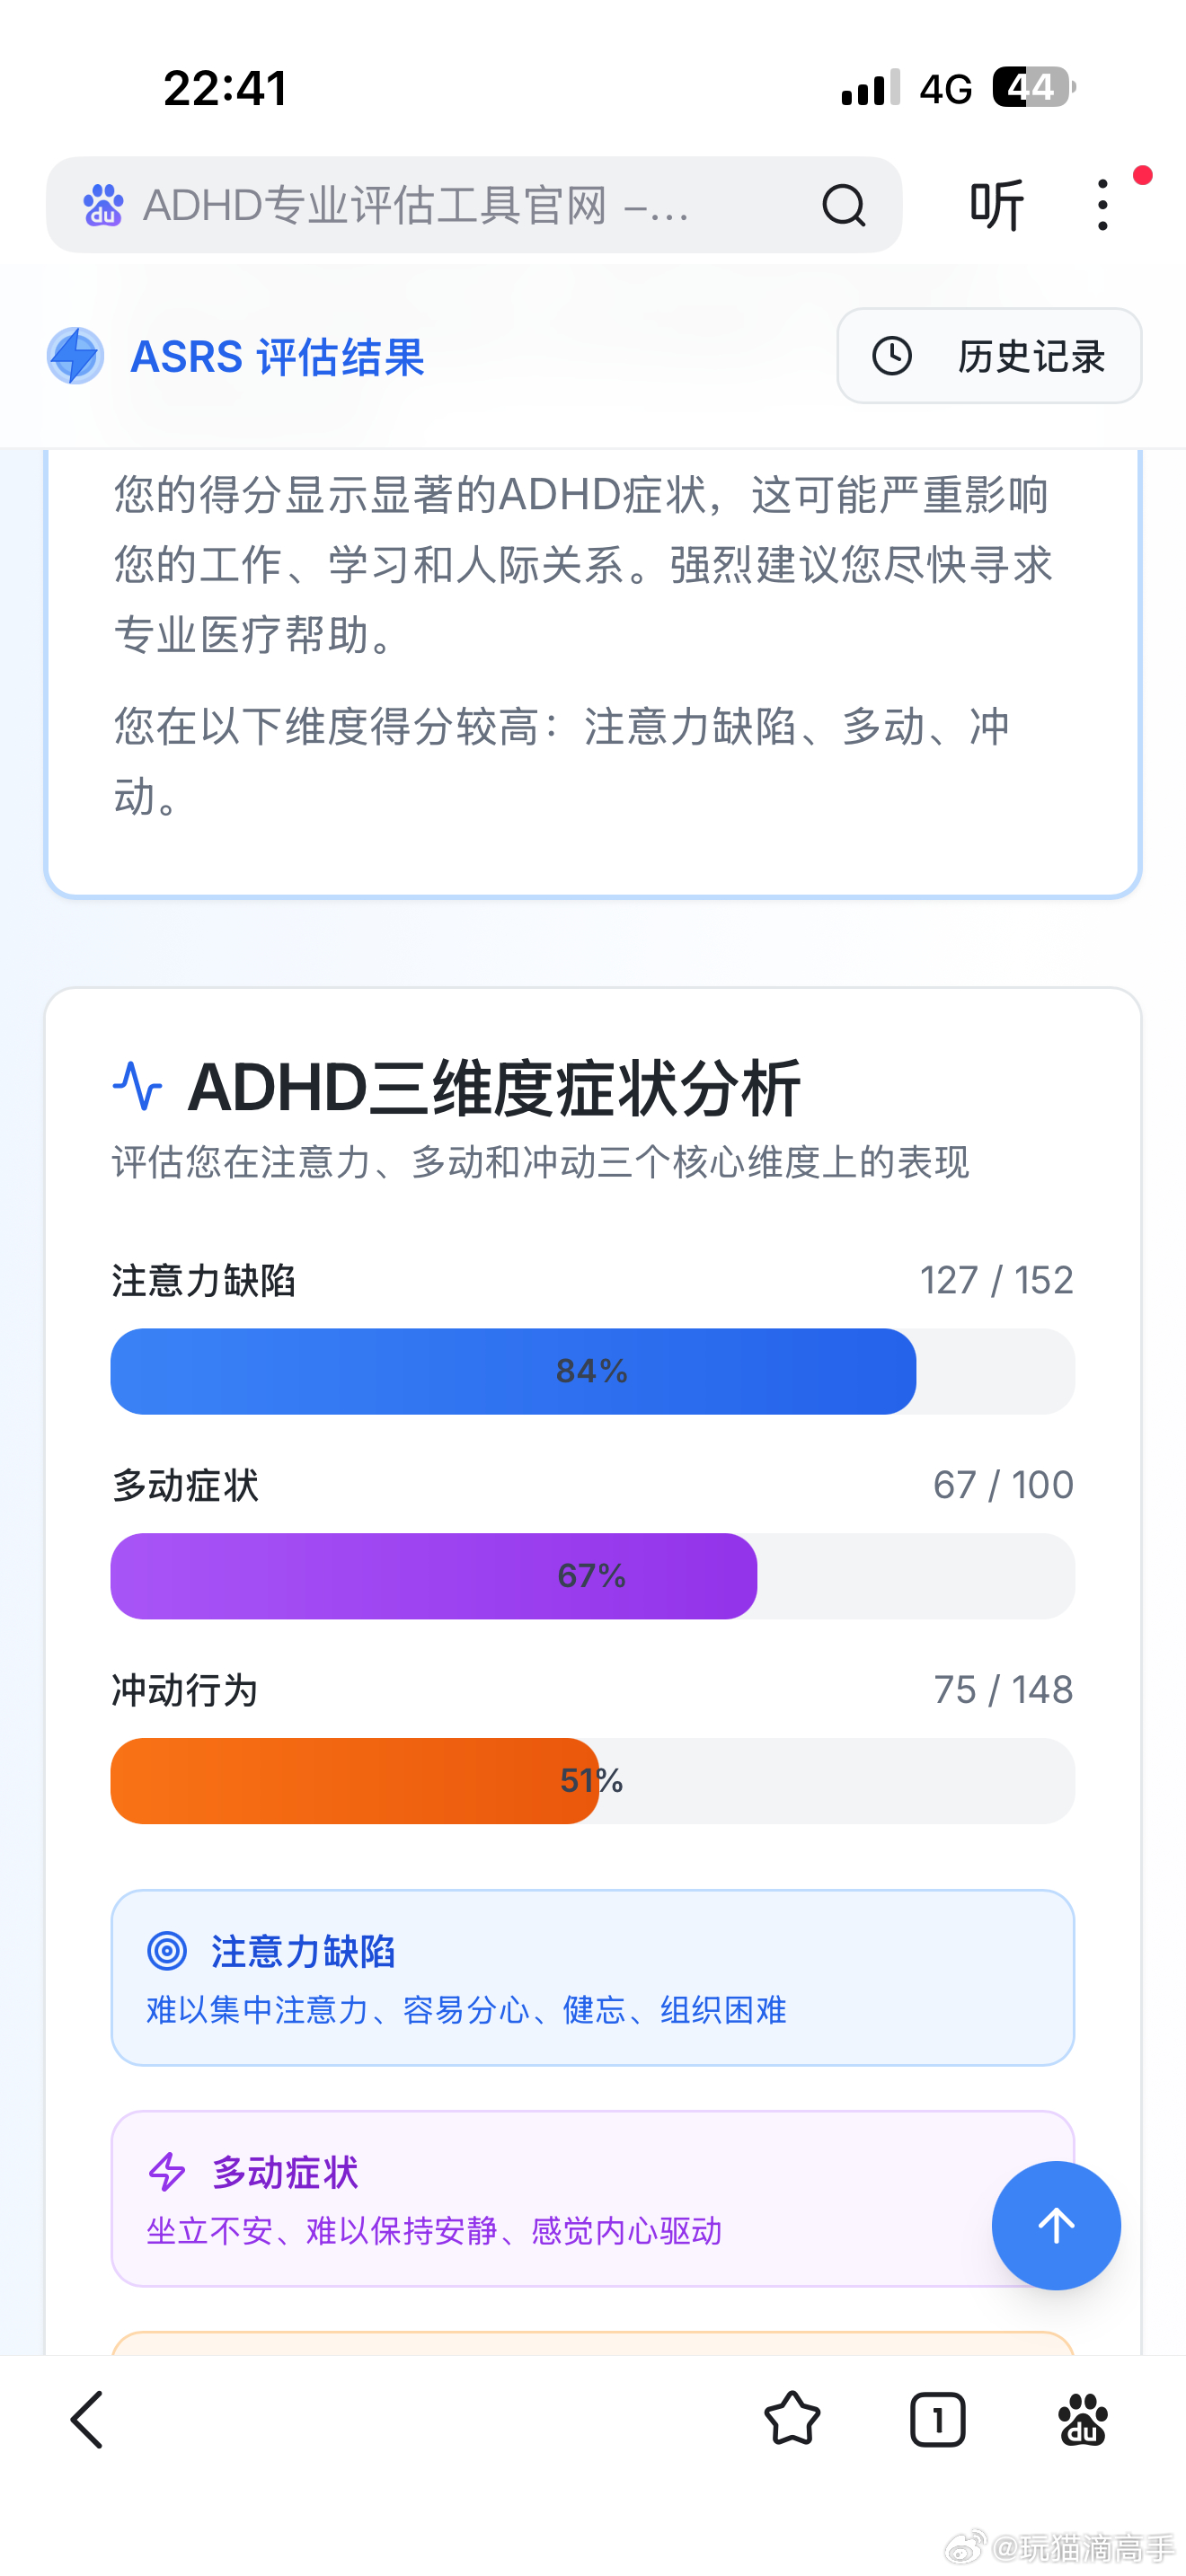Select the 注意力缺陷 description card
1186x2576 pixels.
[592, 1977]
